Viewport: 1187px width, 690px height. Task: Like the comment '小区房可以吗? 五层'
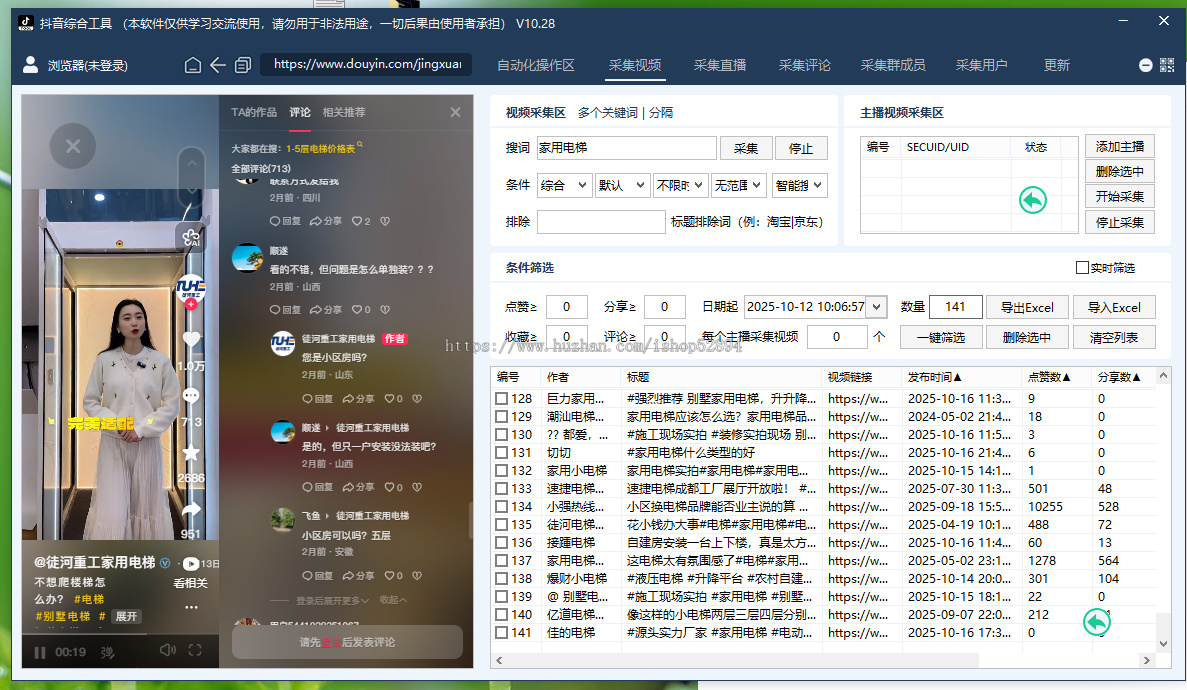[393, 576]
